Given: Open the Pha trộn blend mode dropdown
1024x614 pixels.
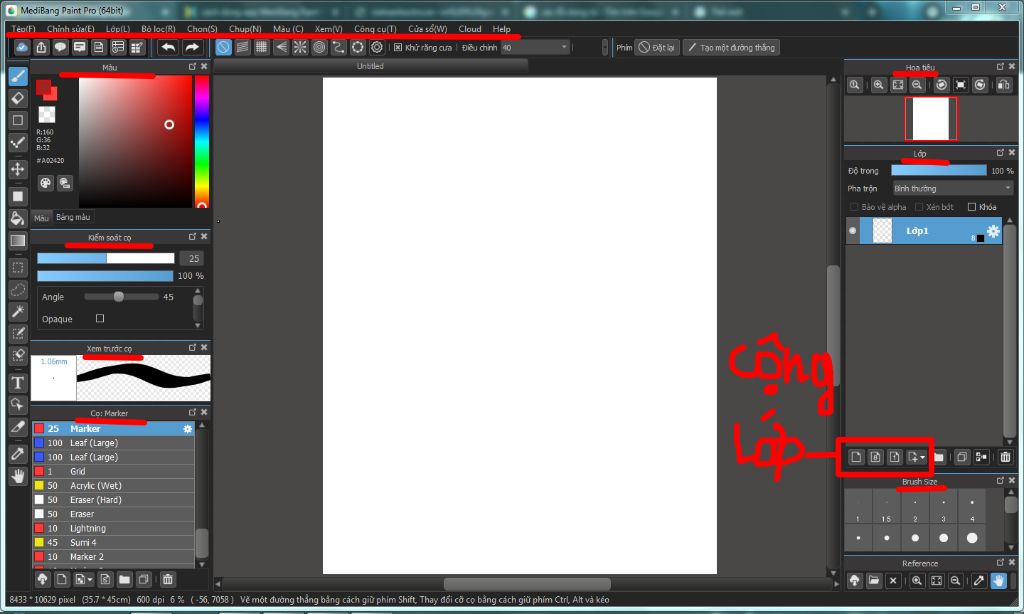Looking at the screenshot, I should pyautogui.click(x=953, y=188).
